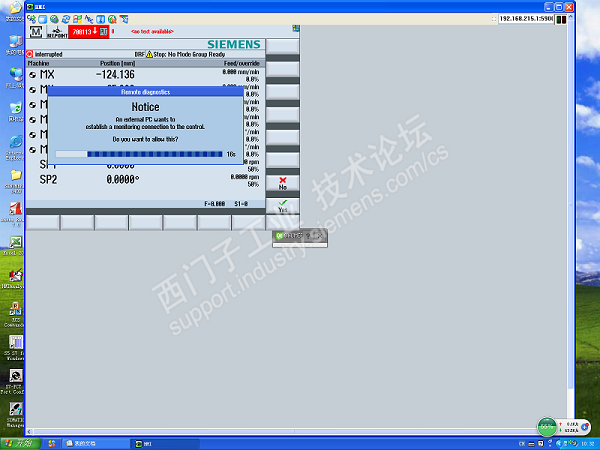The width and height of the screenshot is (600, 450).
Task: Click the F=0.000 status readout
Action: (215, 204)
